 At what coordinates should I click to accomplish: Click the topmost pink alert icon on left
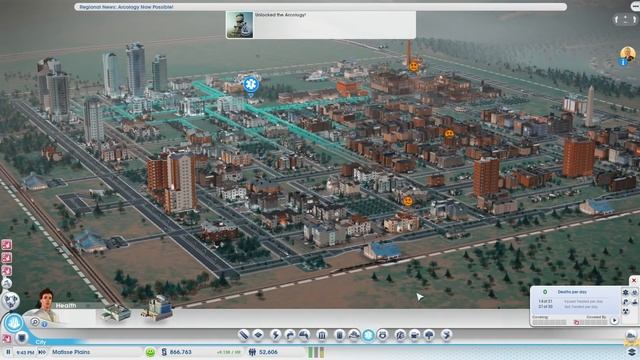[7, 244]
